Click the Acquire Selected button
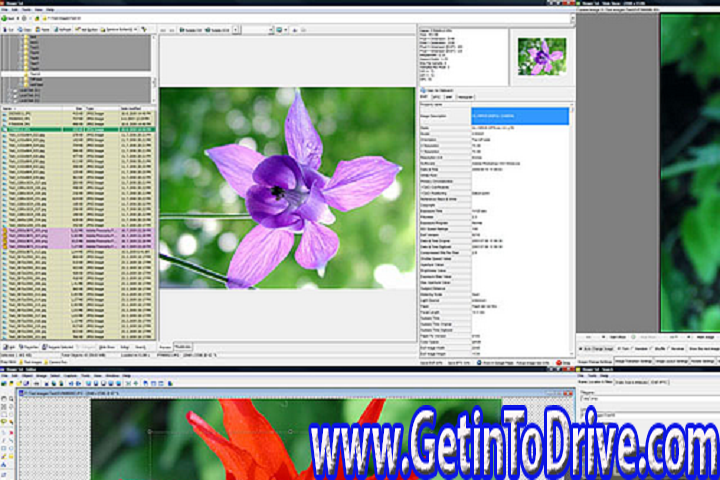 coord(58,347)
